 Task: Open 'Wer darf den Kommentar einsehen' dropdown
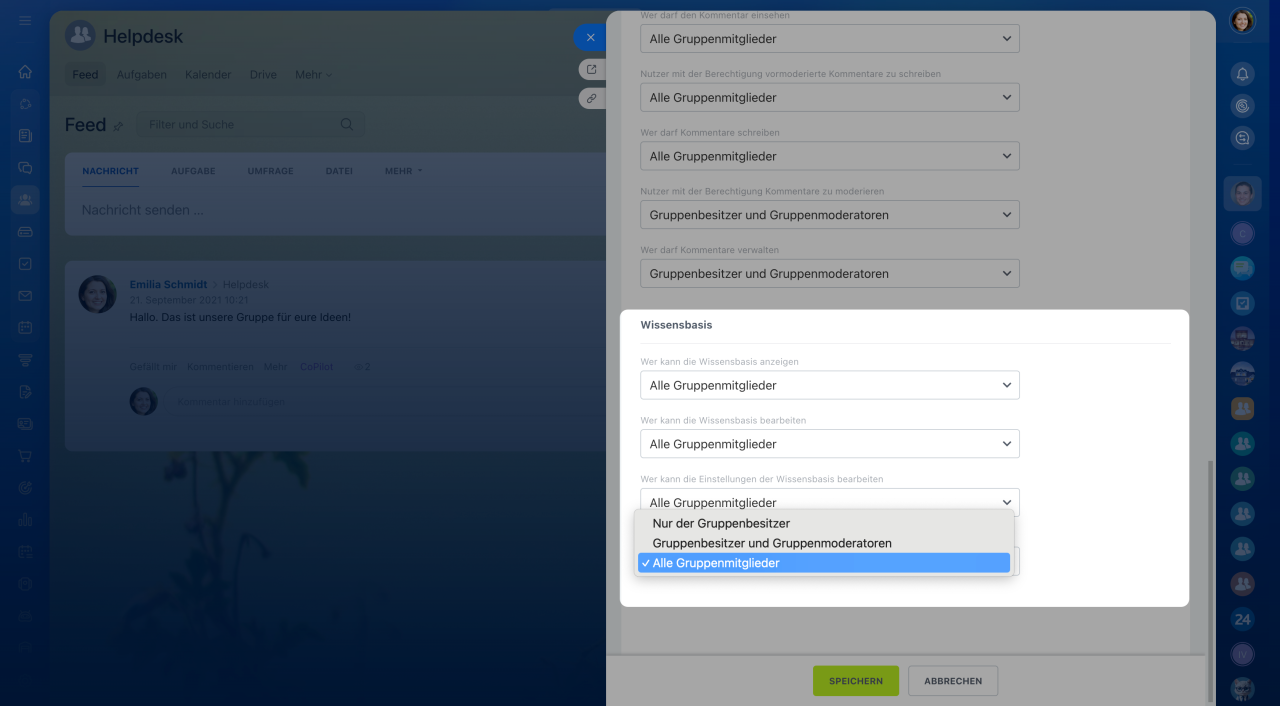[x=830, y=39]
